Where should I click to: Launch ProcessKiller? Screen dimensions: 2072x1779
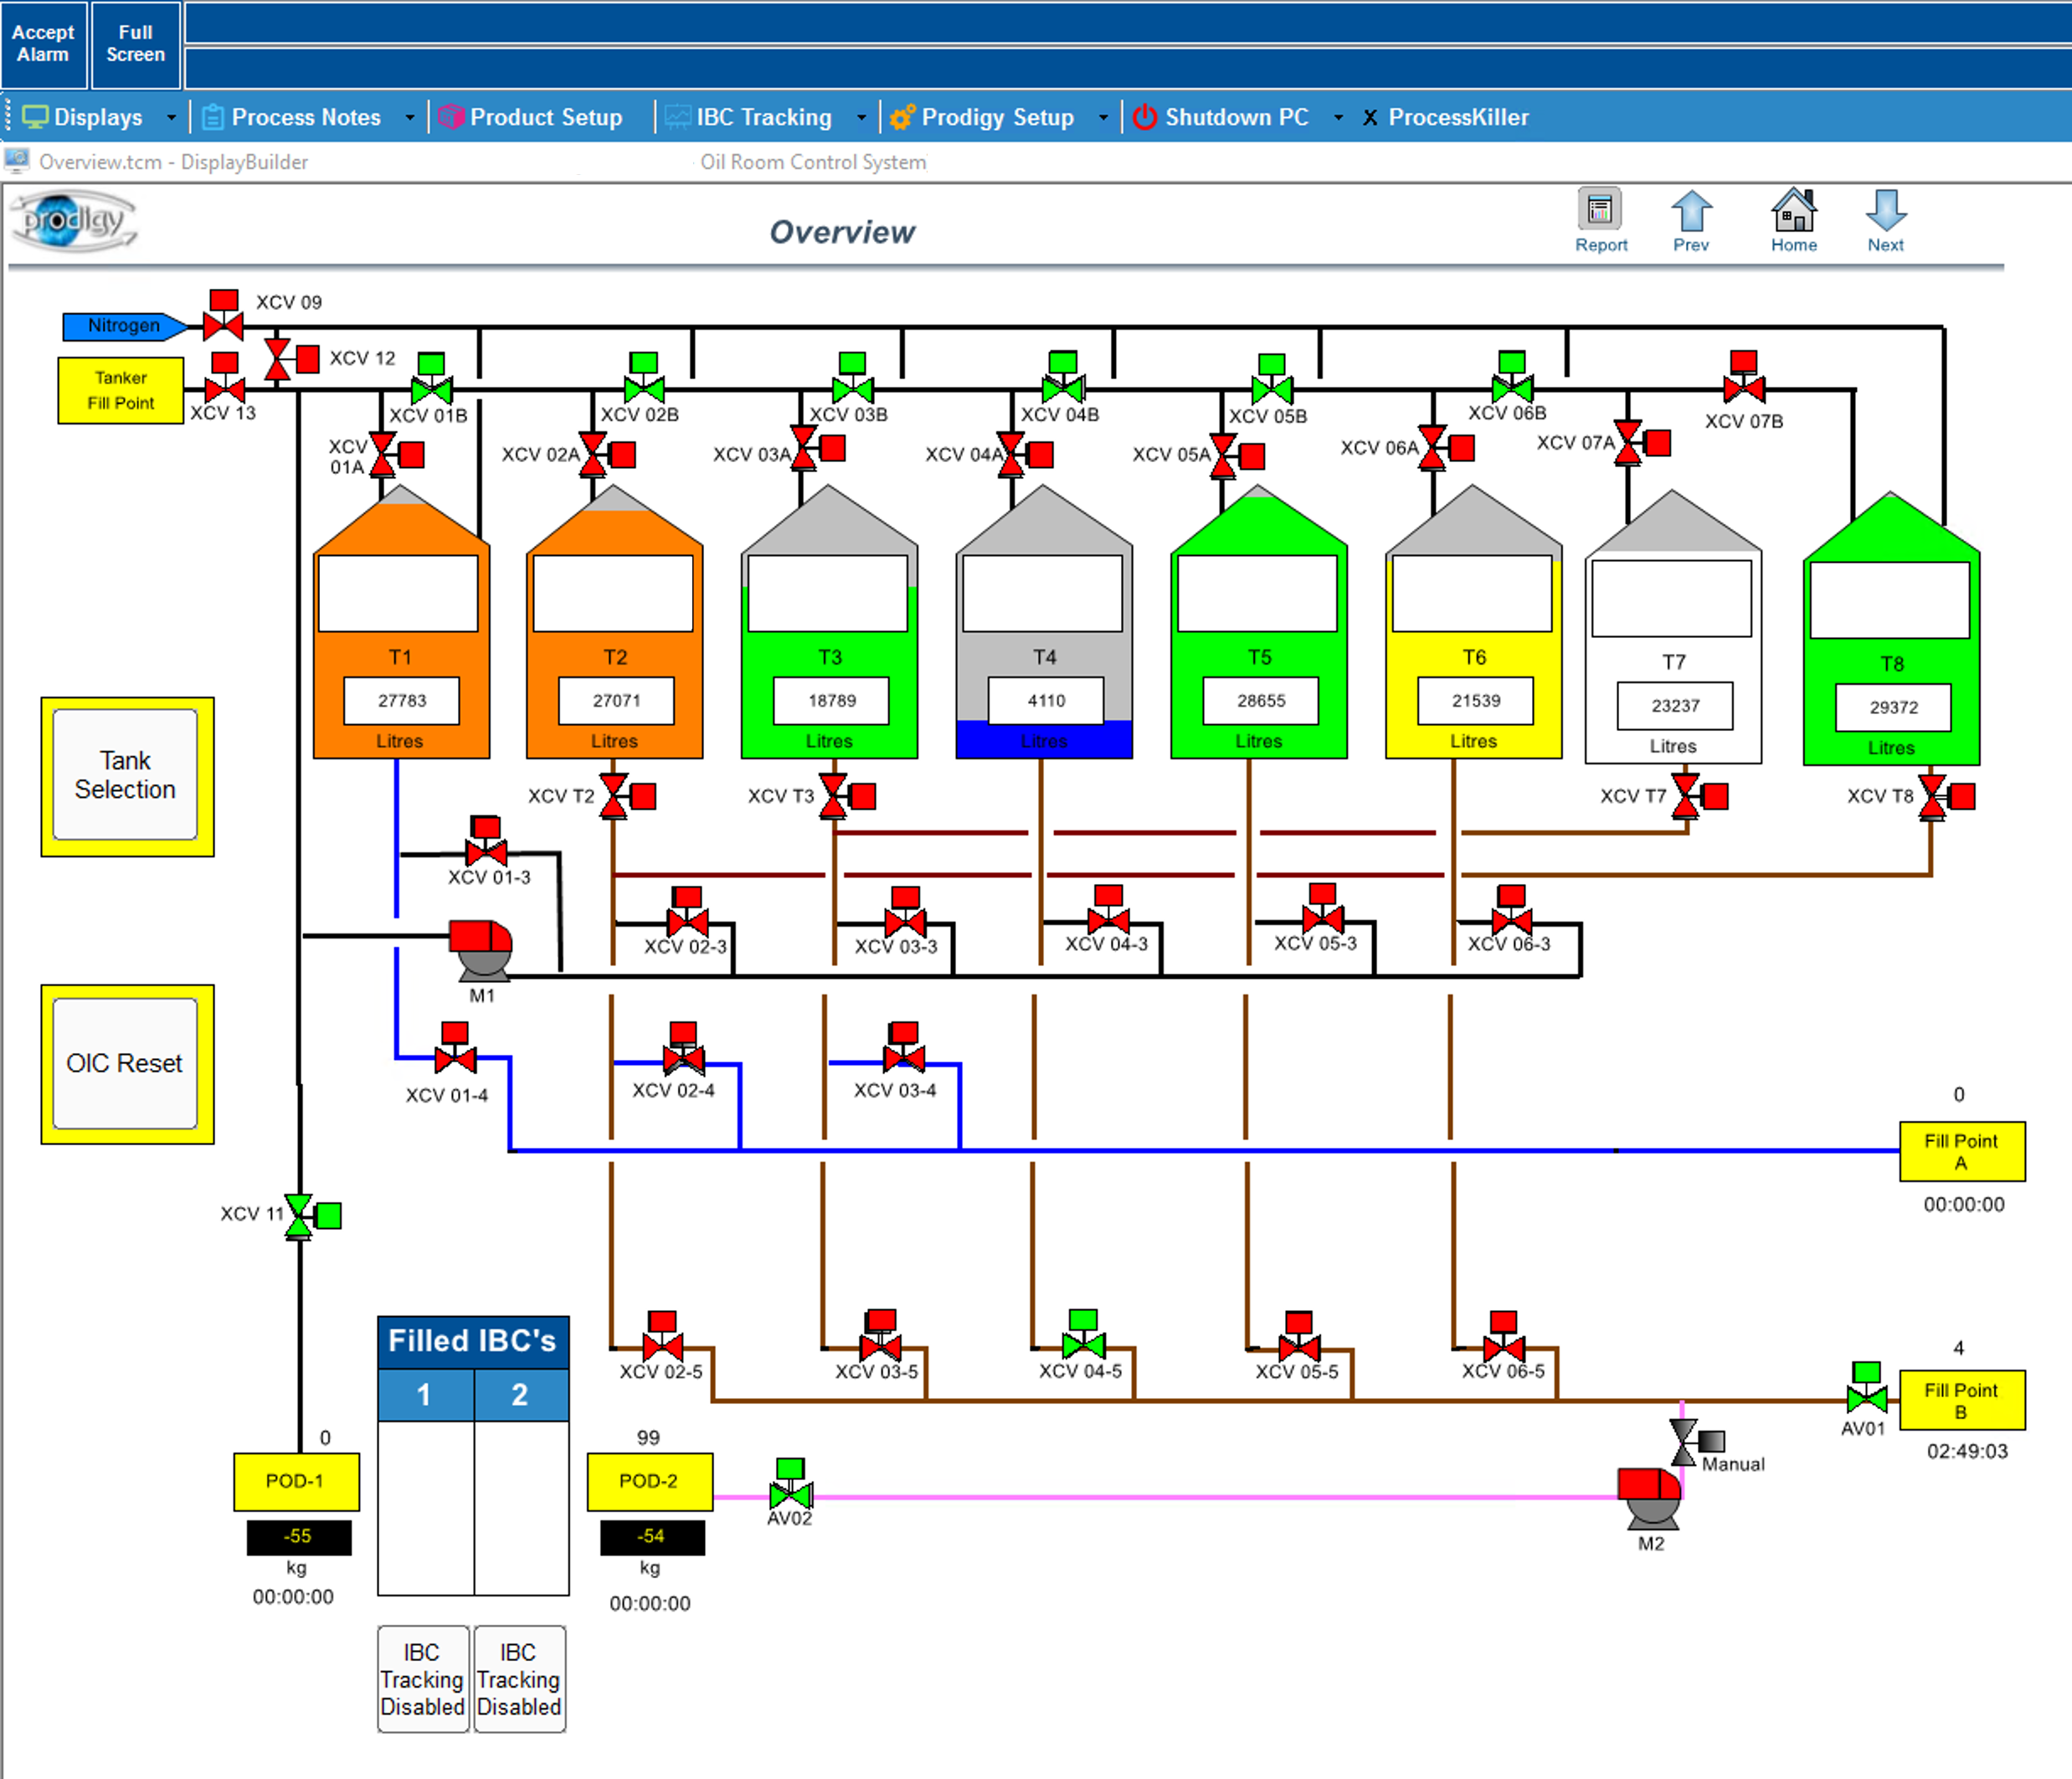pyautogui.click(x=1445, y=118)
